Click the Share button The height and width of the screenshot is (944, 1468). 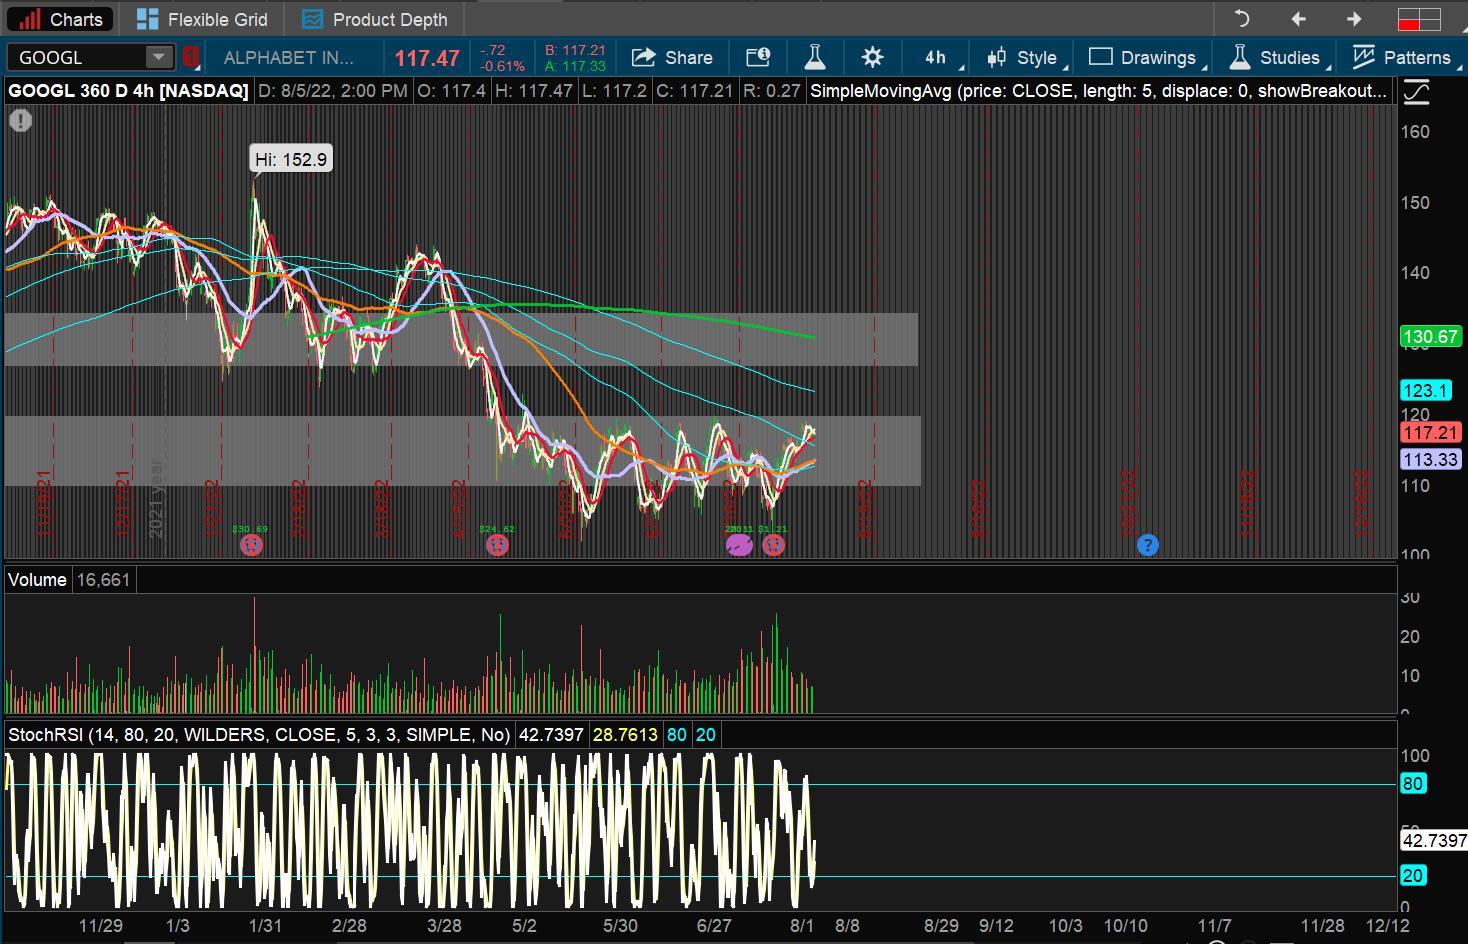(673, 58)
